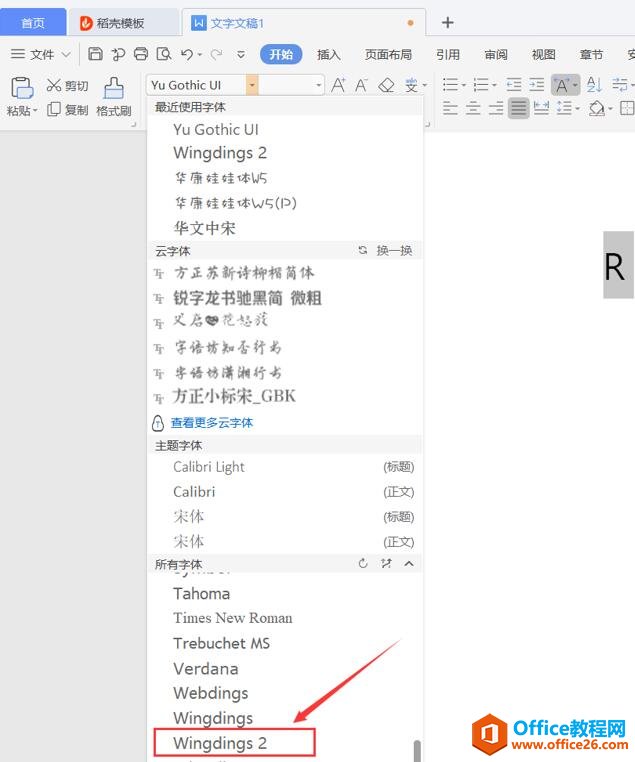Click the line spacing icon
Viewport: 635px width, 762px height.
click(x=564, y=108)
